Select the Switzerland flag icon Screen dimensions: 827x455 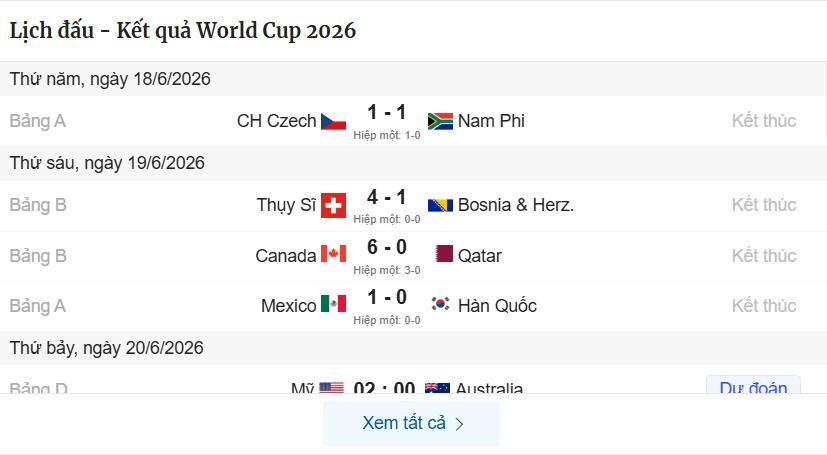click(333, 205)
